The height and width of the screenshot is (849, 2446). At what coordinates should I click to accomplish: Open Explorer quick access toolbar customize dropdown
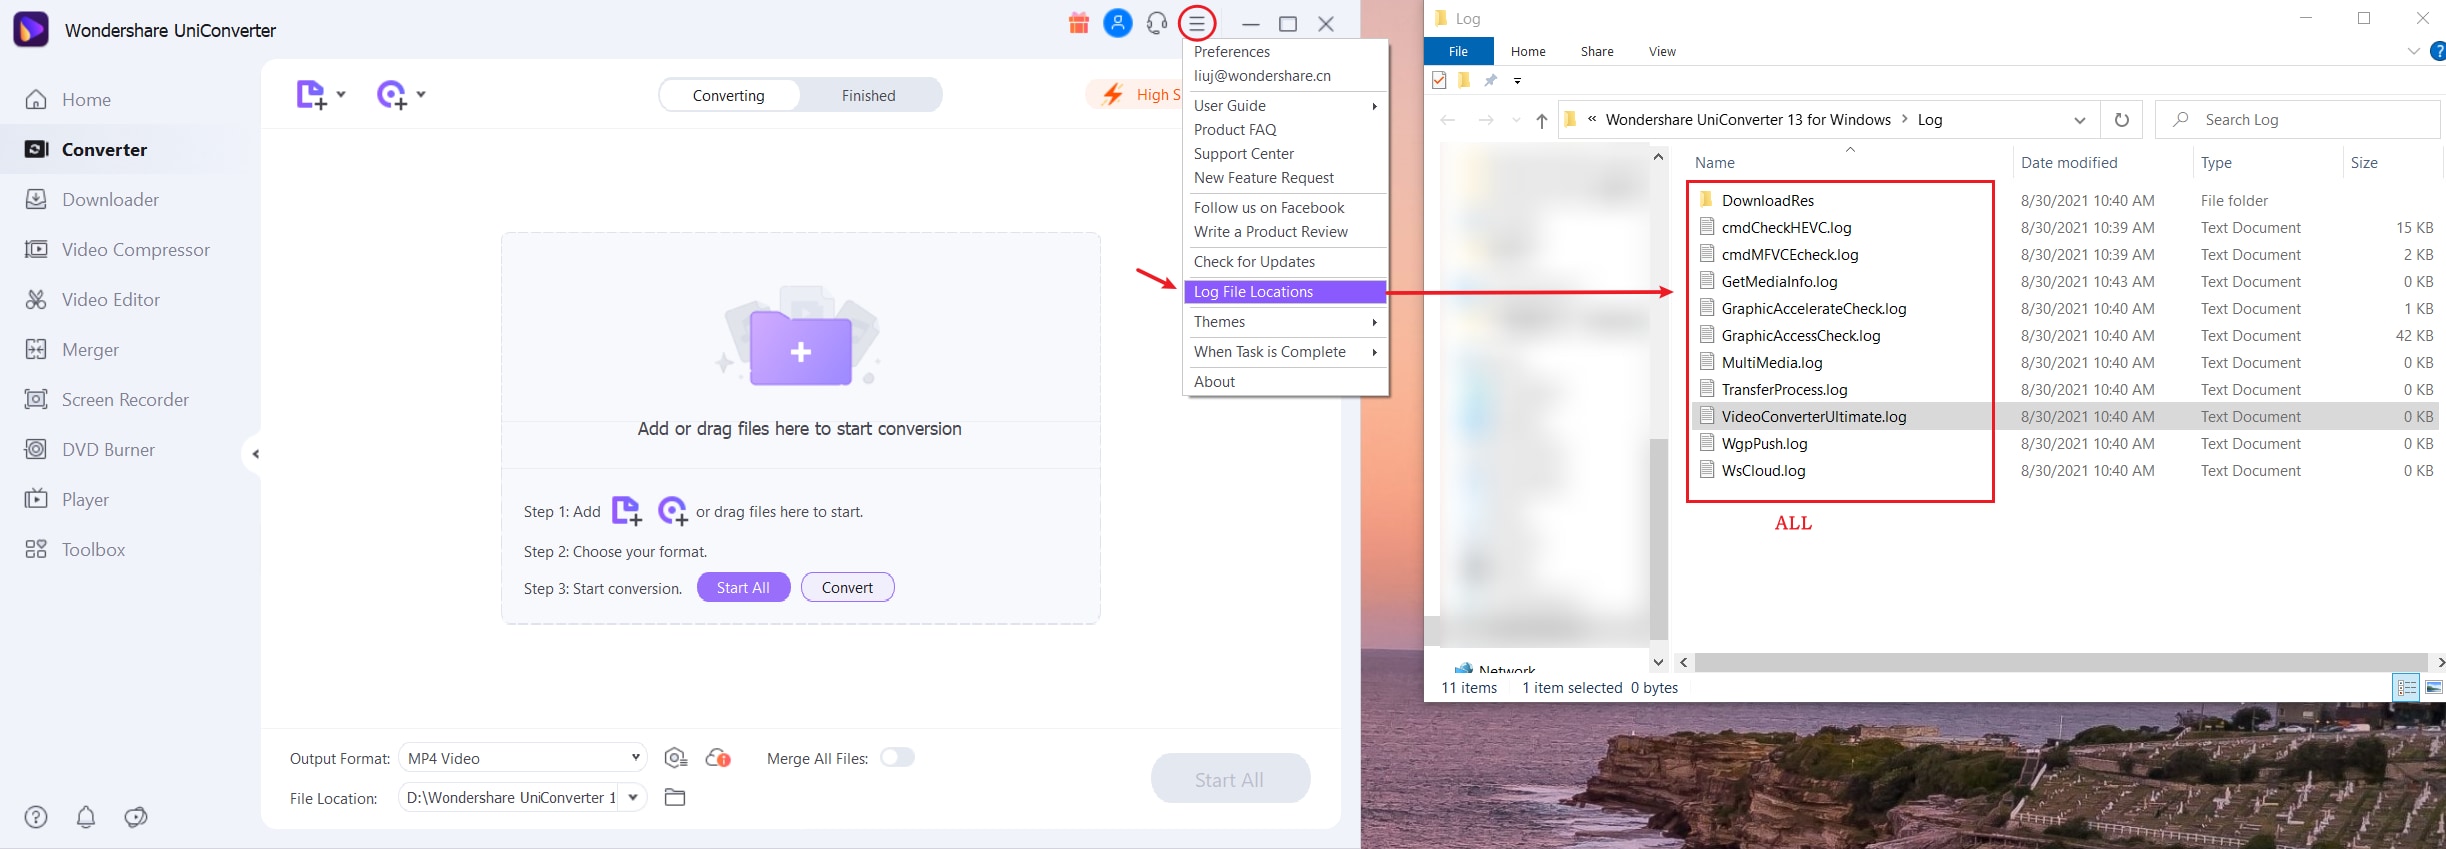(x=1517, y=81)
